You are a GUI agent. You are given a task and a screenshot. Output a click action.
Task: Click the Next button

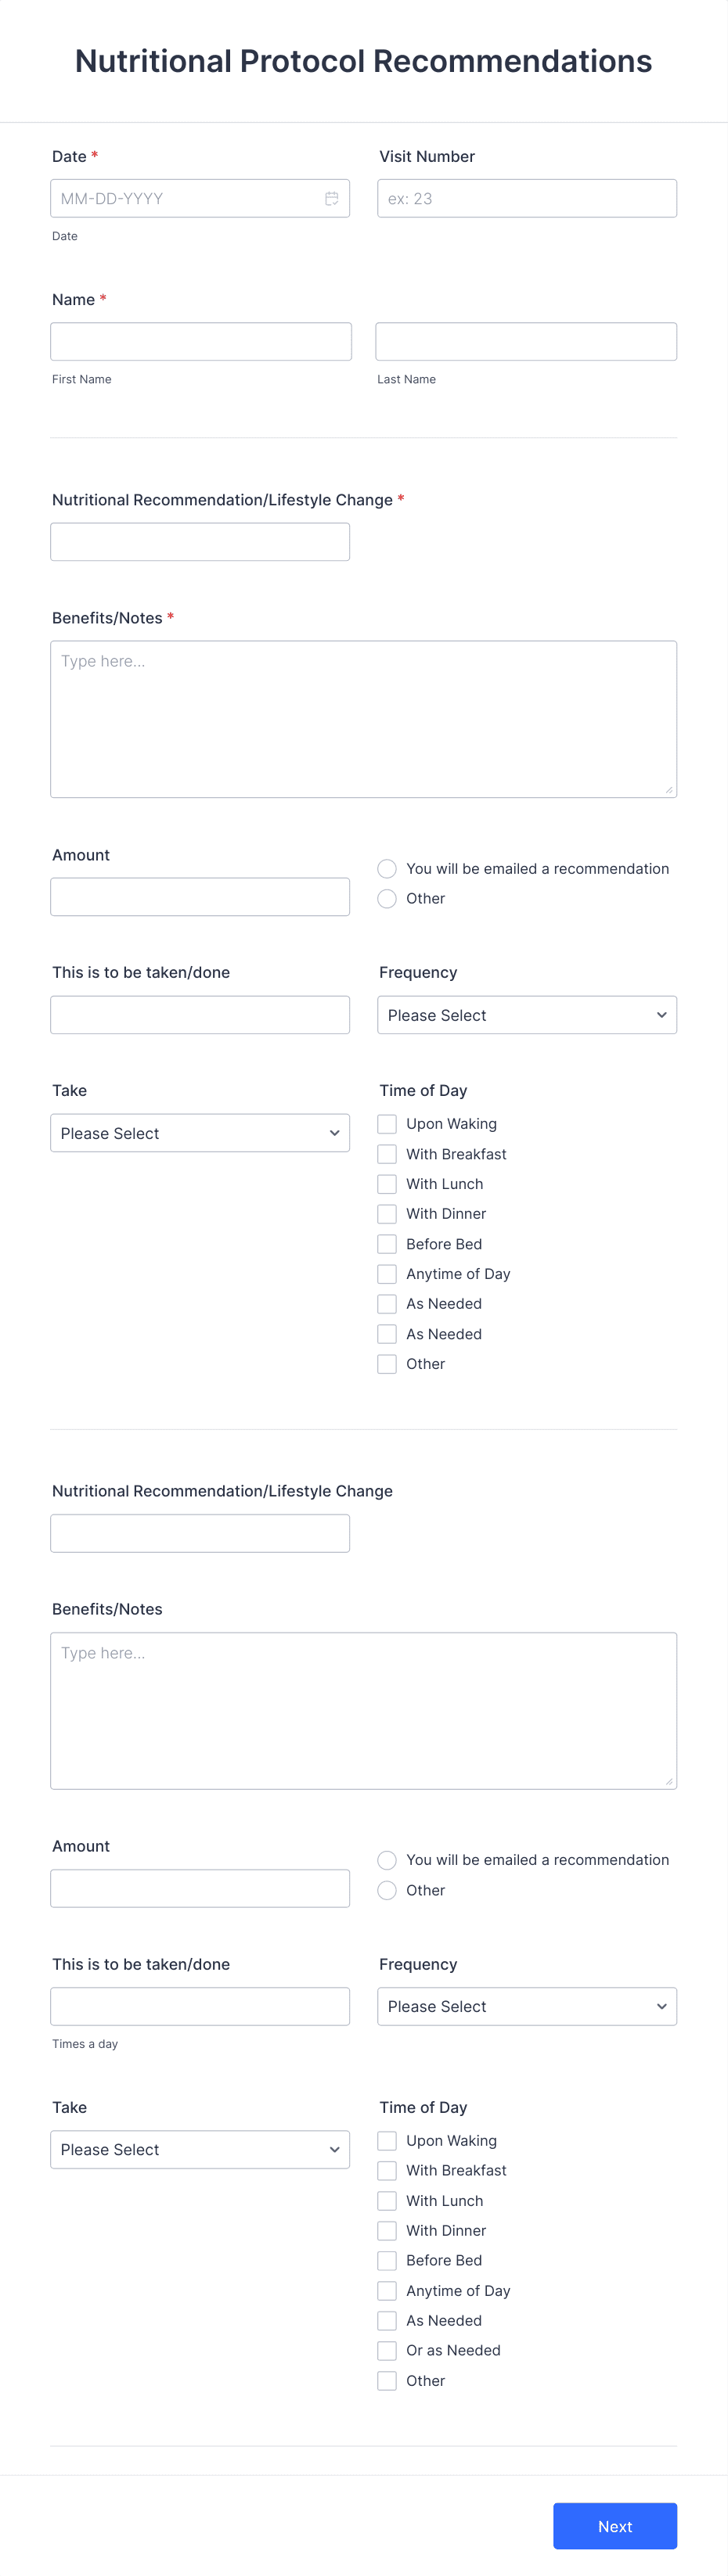click(x=615, y=2526)
